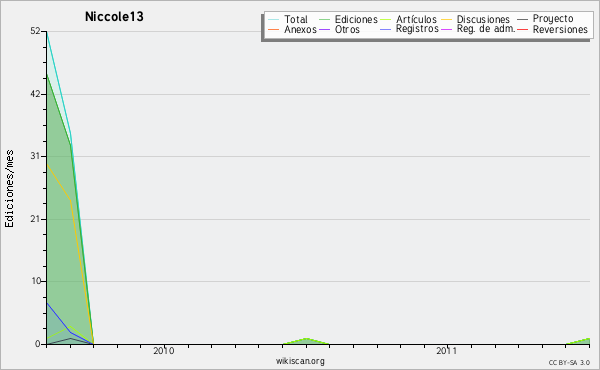Viewport: 600px width, 370px height.
Task: Click the blue Registros legend line swatch
Action: [x=386, y=29]
